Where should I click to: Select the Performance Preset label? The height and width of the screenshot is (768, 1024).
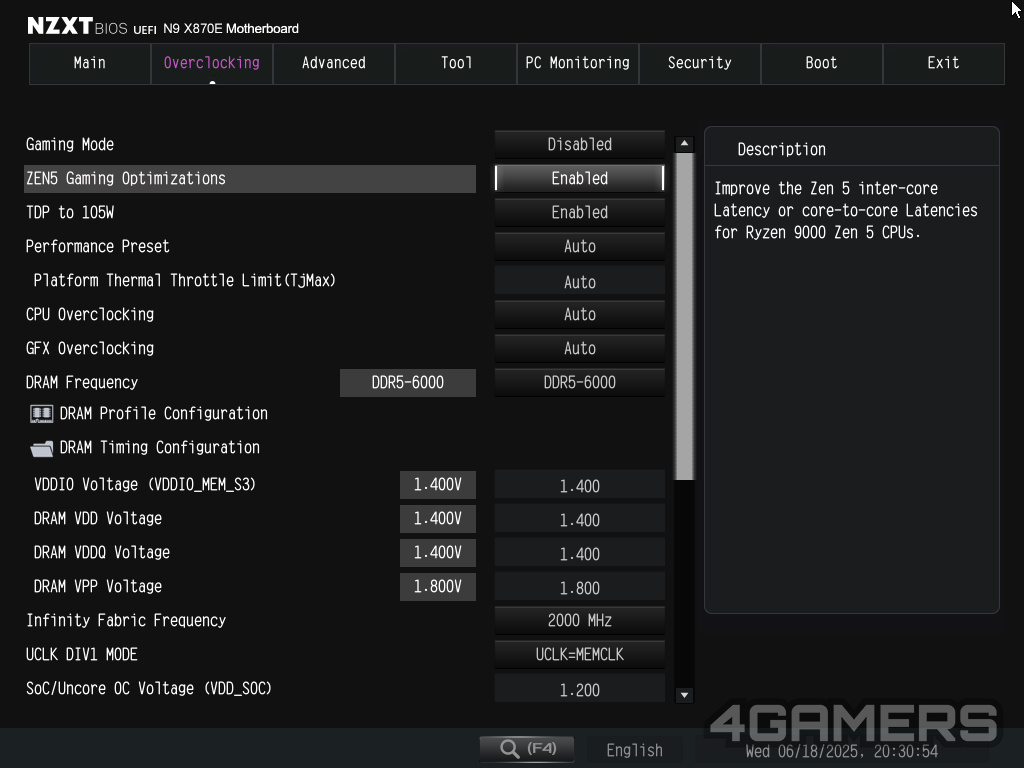coord(97,246)
